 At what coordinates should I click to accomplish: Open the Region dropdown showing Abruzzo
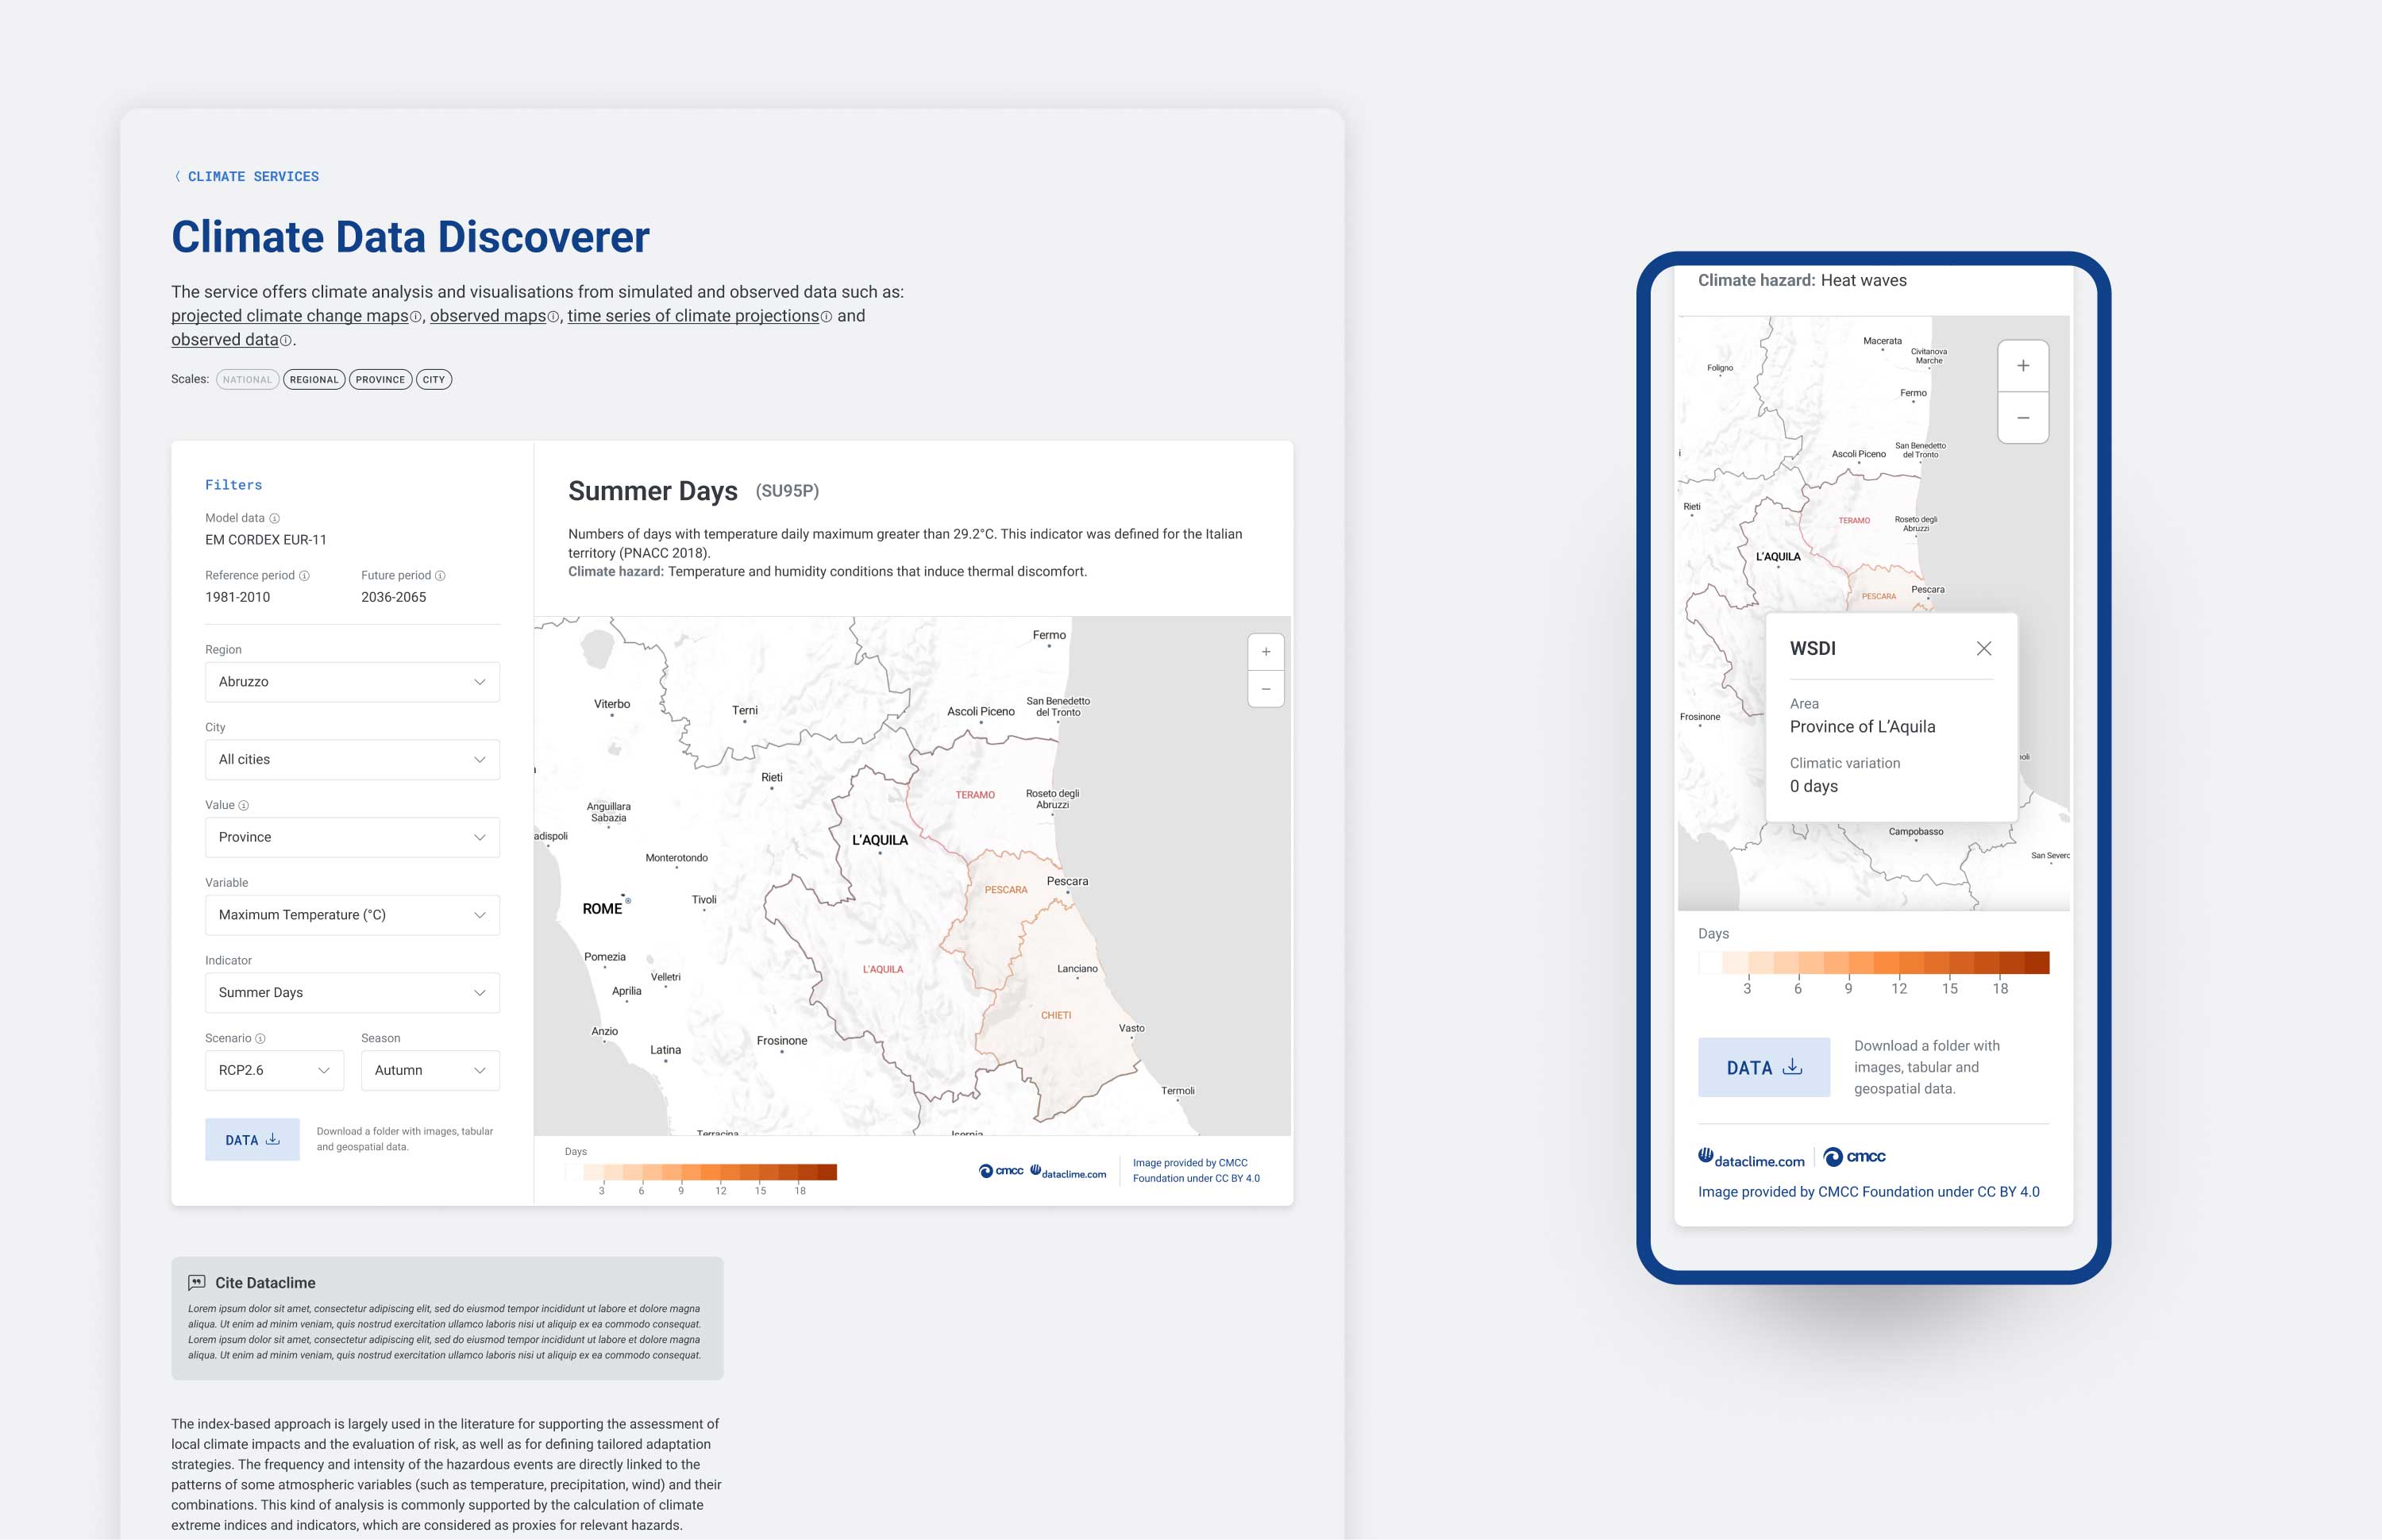coord(352,681)
